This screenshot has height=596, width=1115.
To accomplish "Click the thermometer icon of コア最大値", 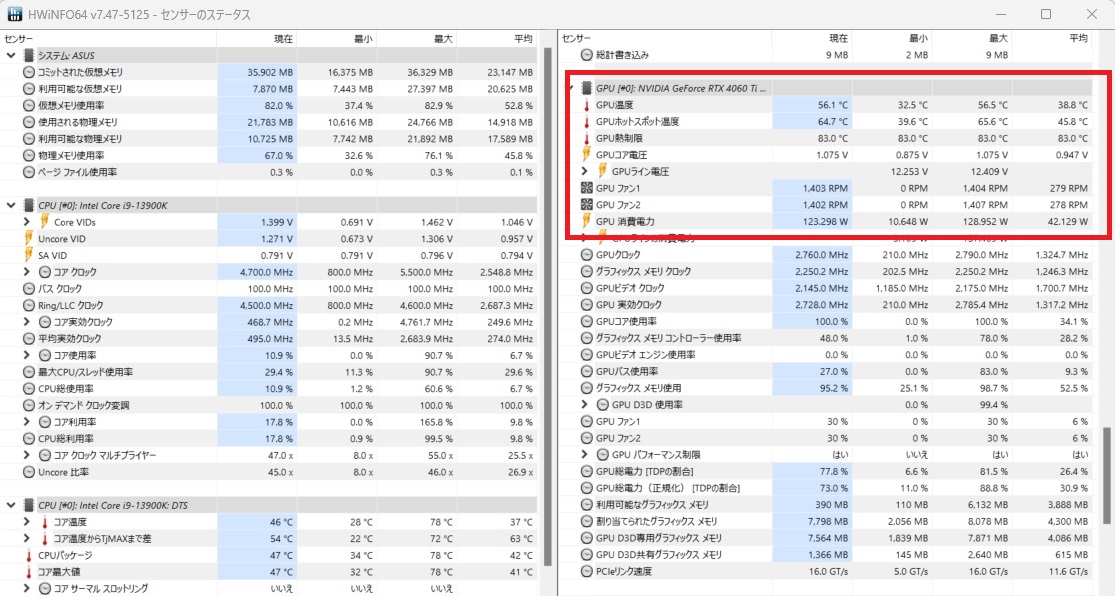I will point(28,572).
